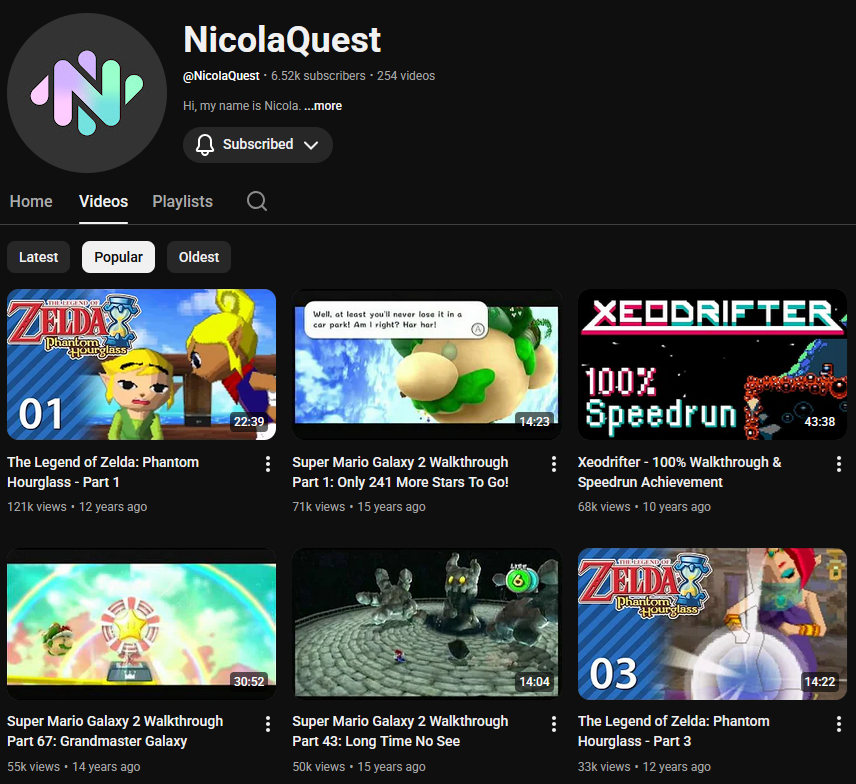Click the 6.52k subscribers text

click(318, 76)
